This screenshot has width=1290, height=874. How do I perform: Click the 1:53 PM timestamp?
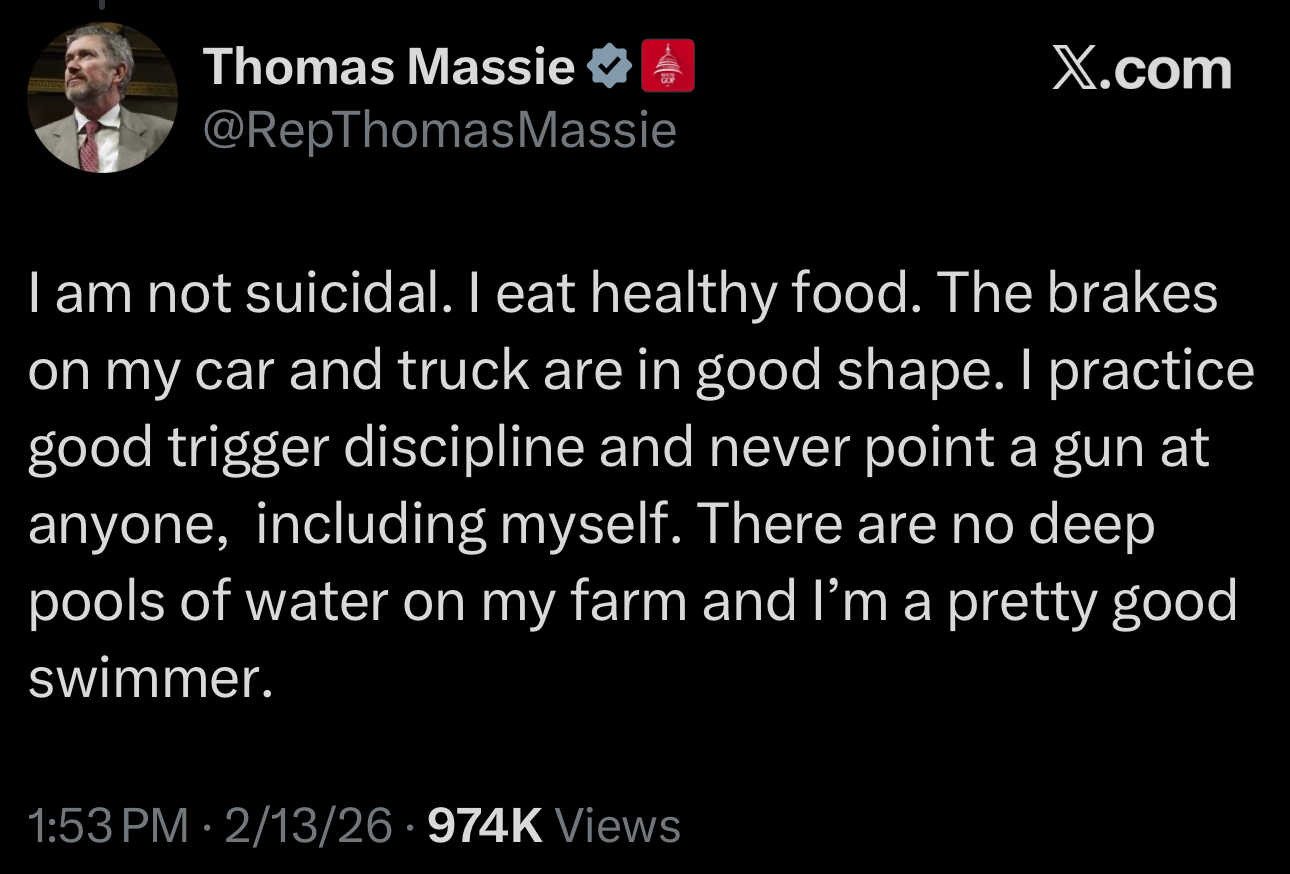coord(108,826)
